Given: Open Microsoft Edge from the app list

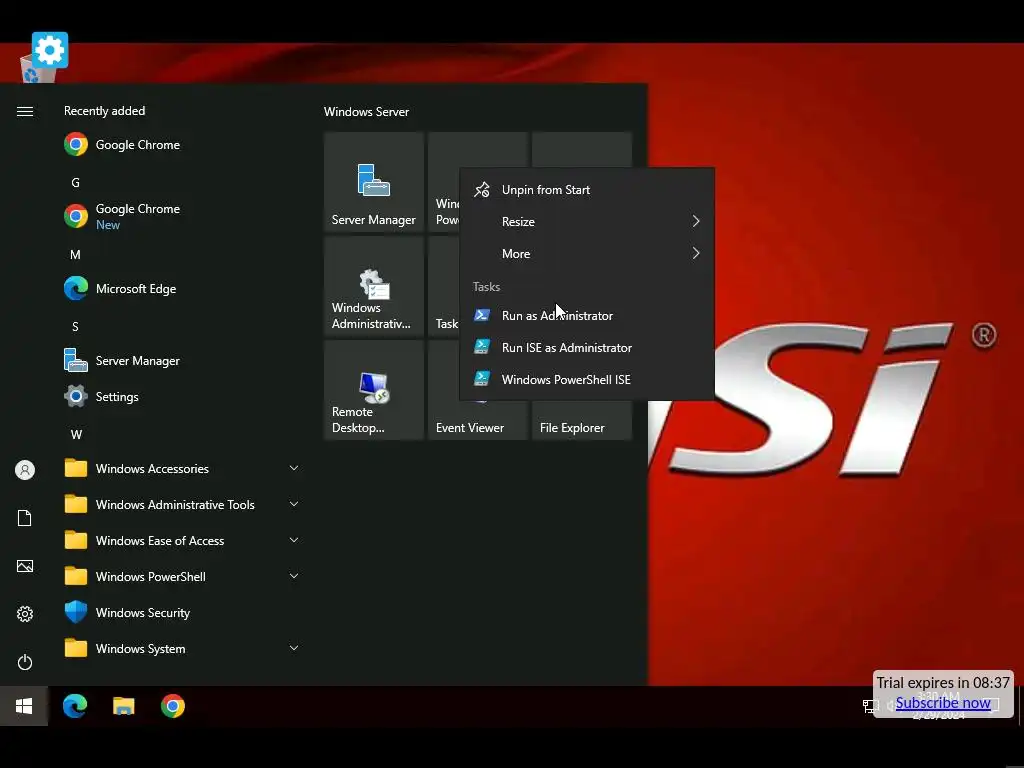Looking at the screenshot, I should click(x=182, y=289).
